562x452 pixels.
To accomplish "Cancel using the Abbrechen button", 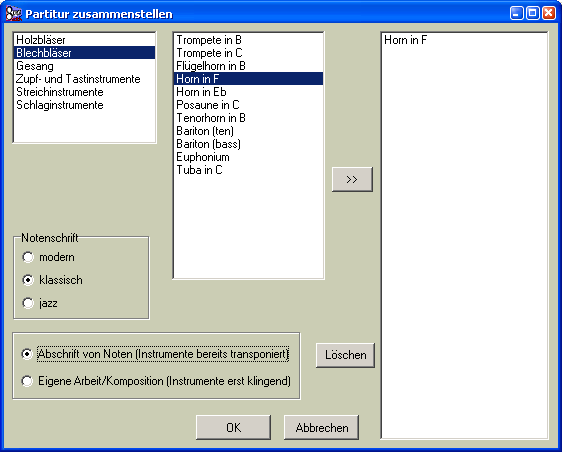I will [x=322, y=428].
